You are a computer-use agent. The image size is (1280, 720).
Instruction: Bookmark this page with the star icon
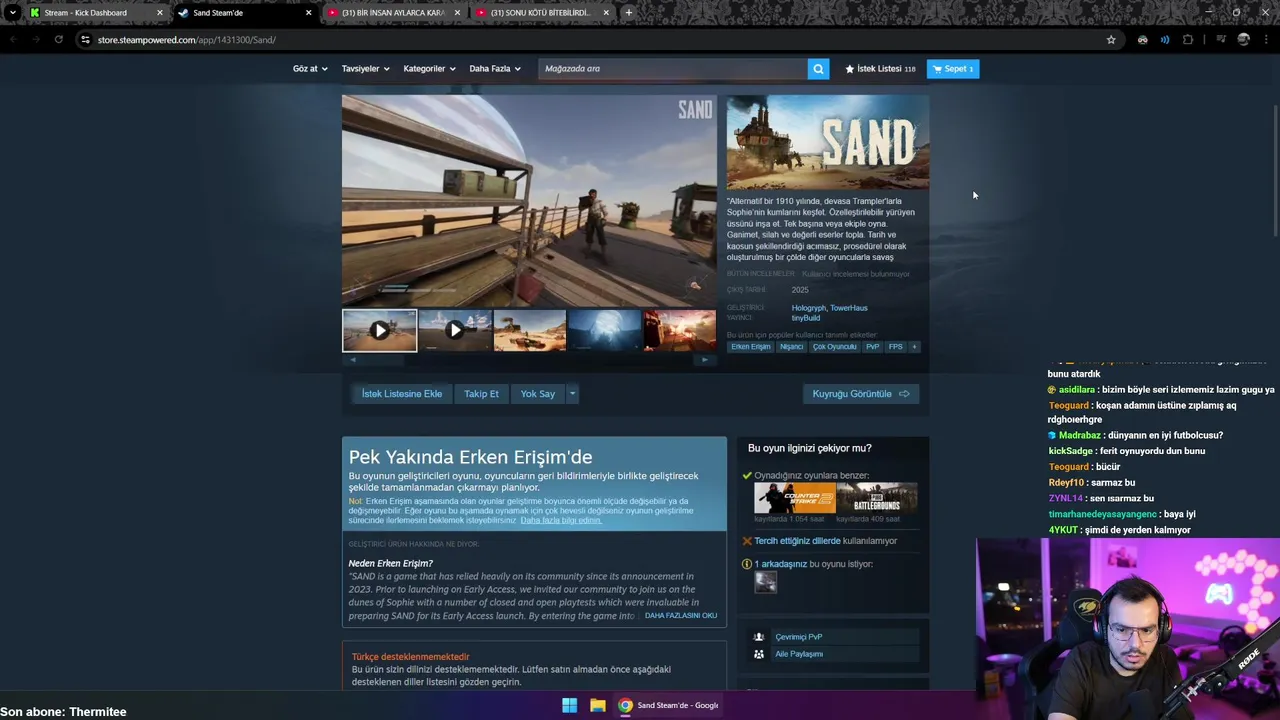pos(1111,40)
